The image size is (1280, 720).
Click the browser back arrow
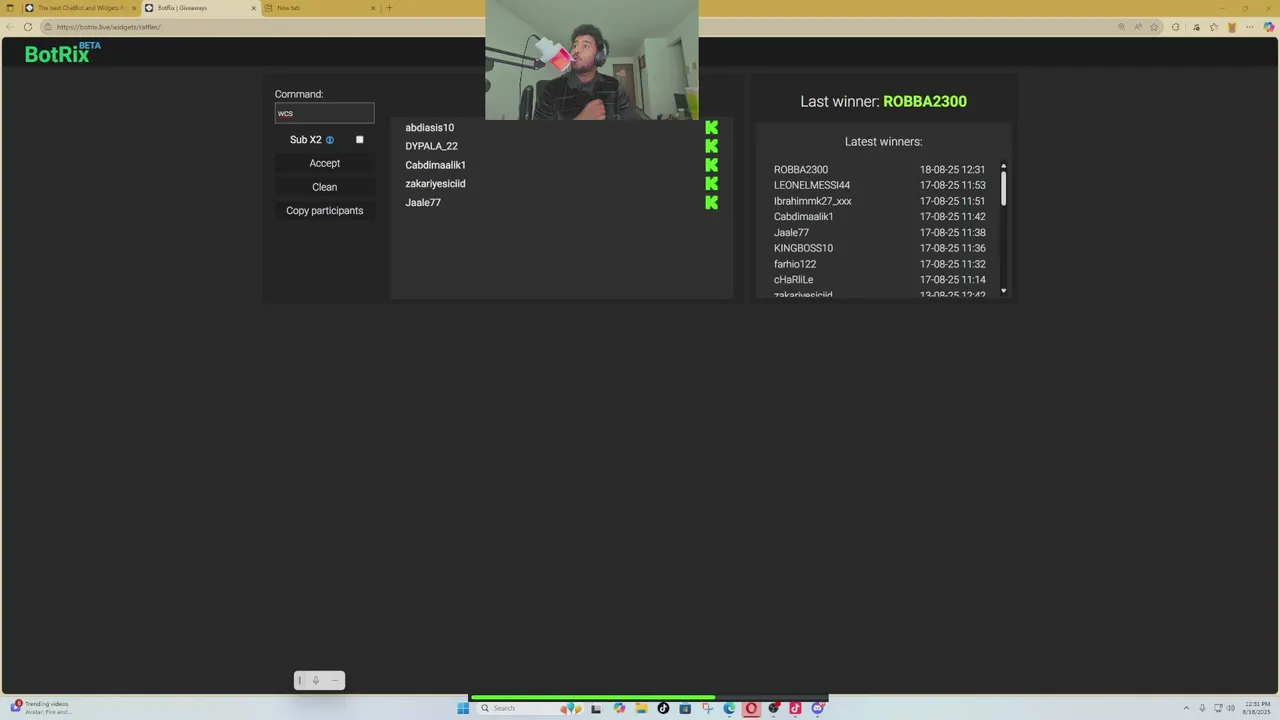coord(10,27)
